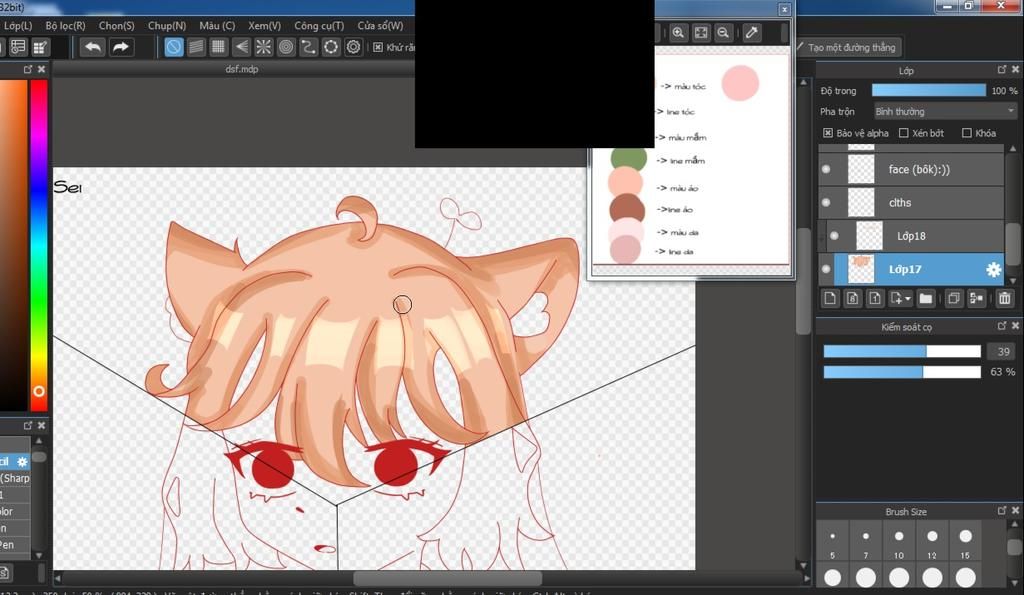The image size is (1024, 595).
Task: Expand the add special layer dropdown
Action: [x=901, y=298]
